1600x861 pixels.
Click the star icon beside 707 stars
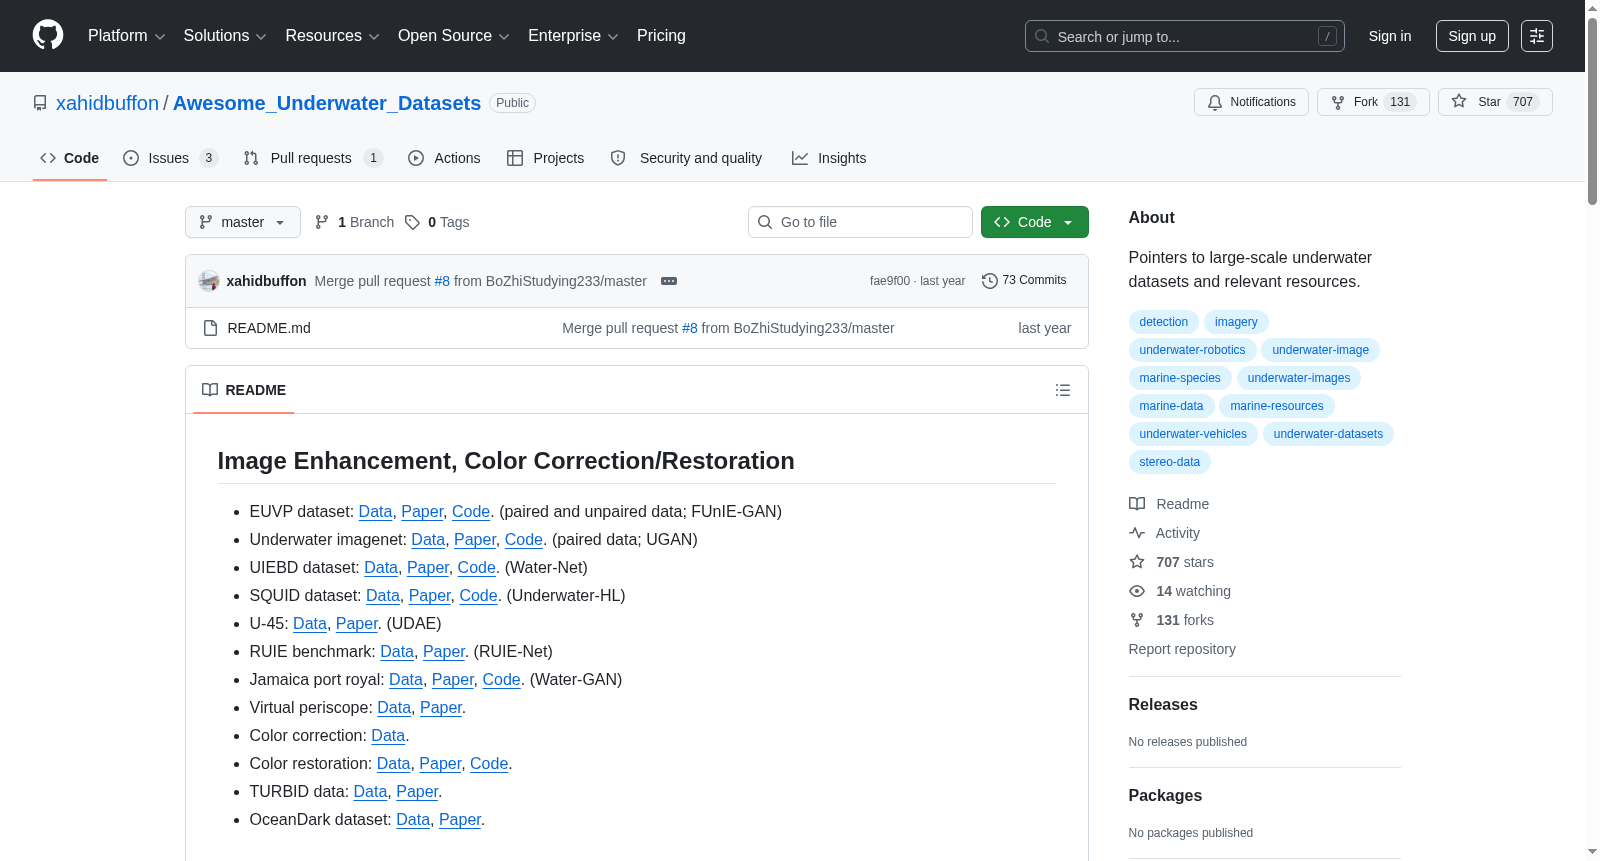click(x=1137, y=562)
